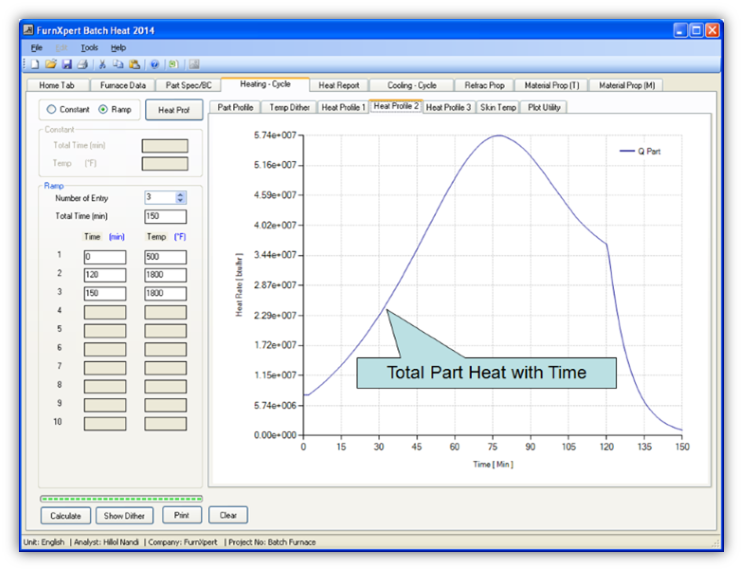Click the FurnXpert application icon in title bar

28,30
